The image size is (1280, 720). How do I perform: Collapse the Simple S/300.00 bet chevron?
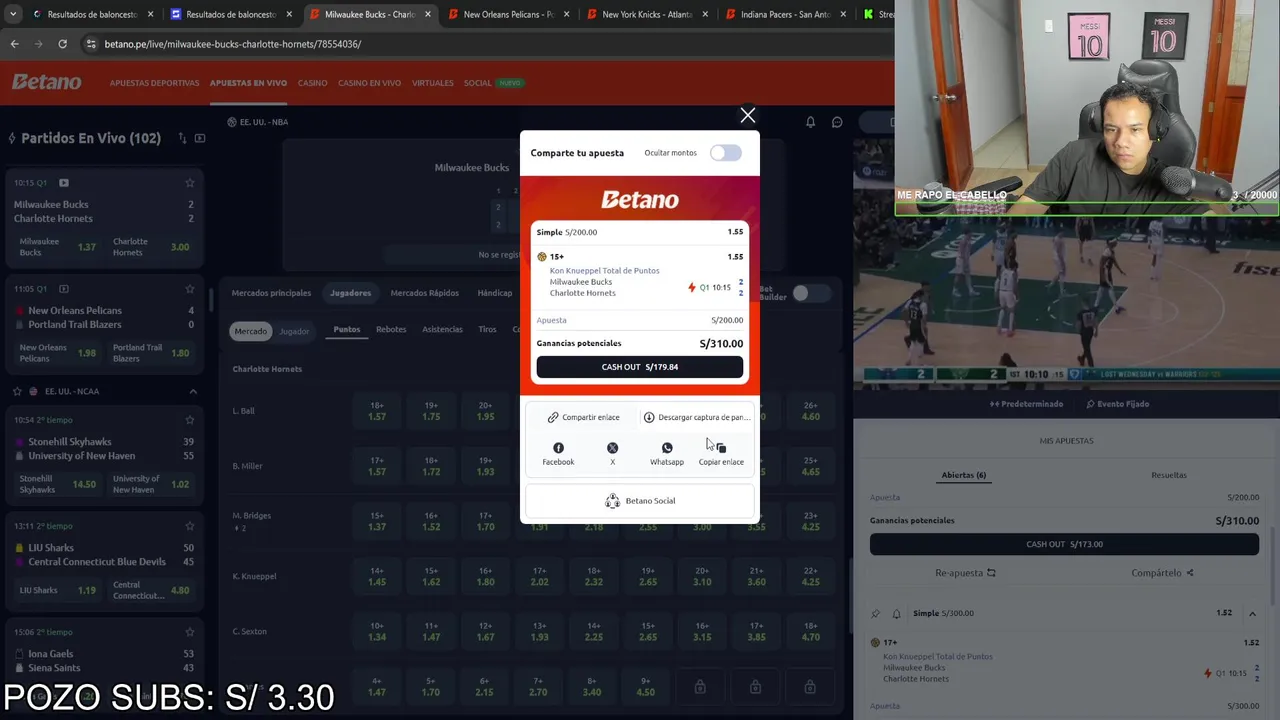pos(1252,613)
